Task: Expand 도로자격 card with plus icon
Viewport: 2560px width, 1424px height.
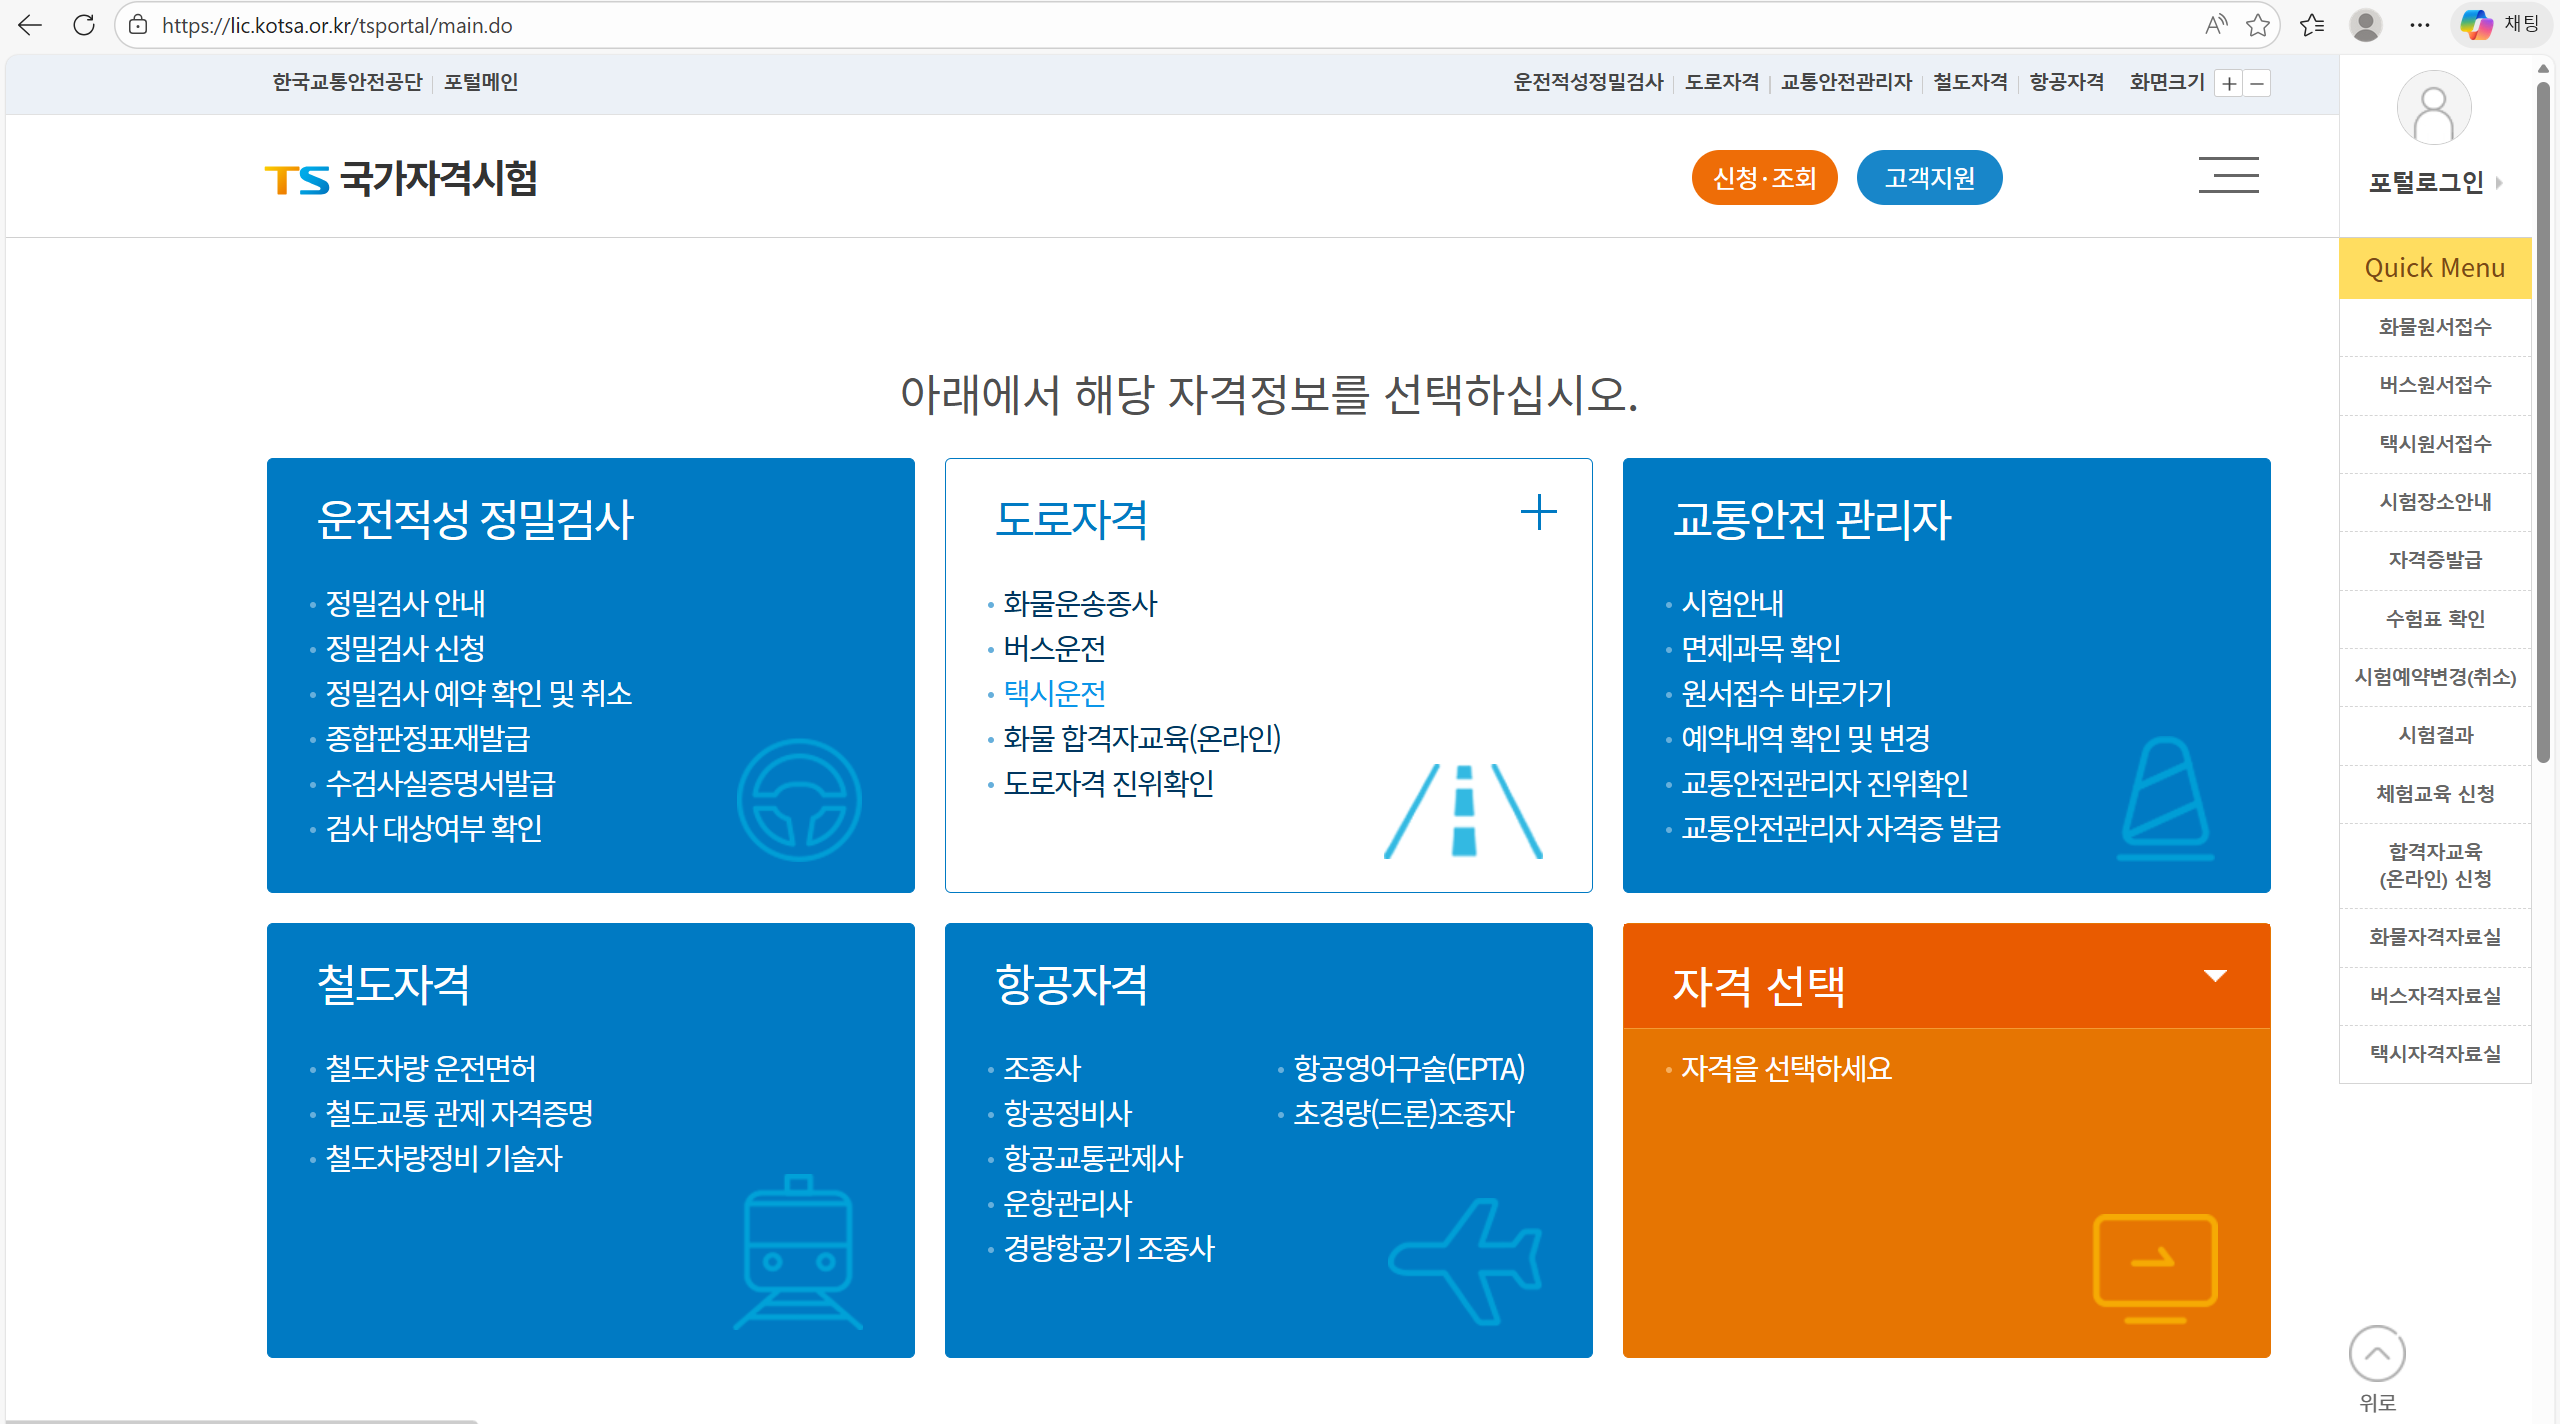Action: click(x=1538, y=513)
